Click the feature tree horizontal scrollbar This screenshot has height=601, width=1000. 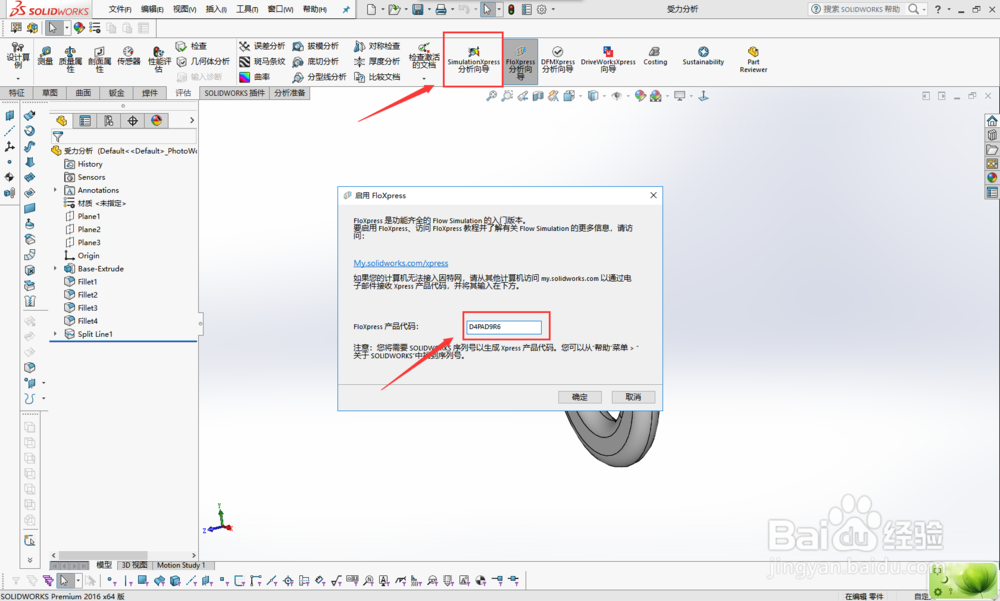pyautogui.click(x=123, y=555)
